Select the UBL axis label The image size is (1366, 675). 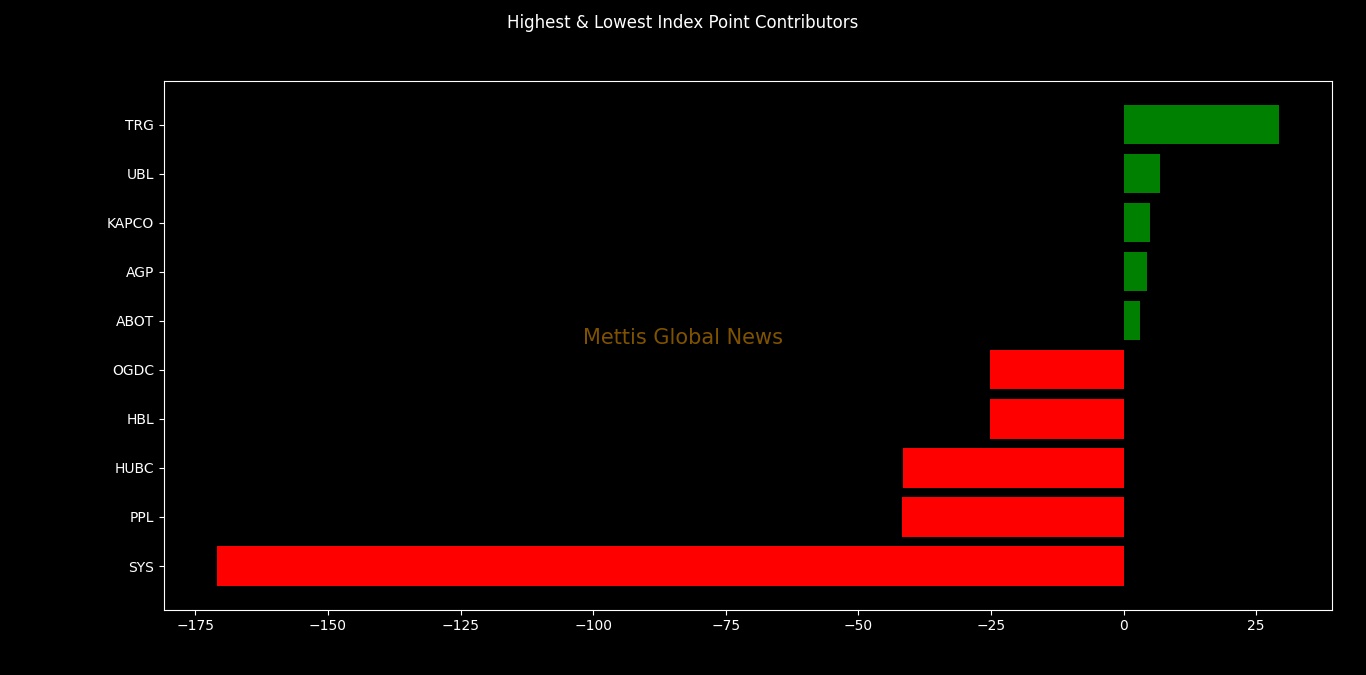pos(140,174)
